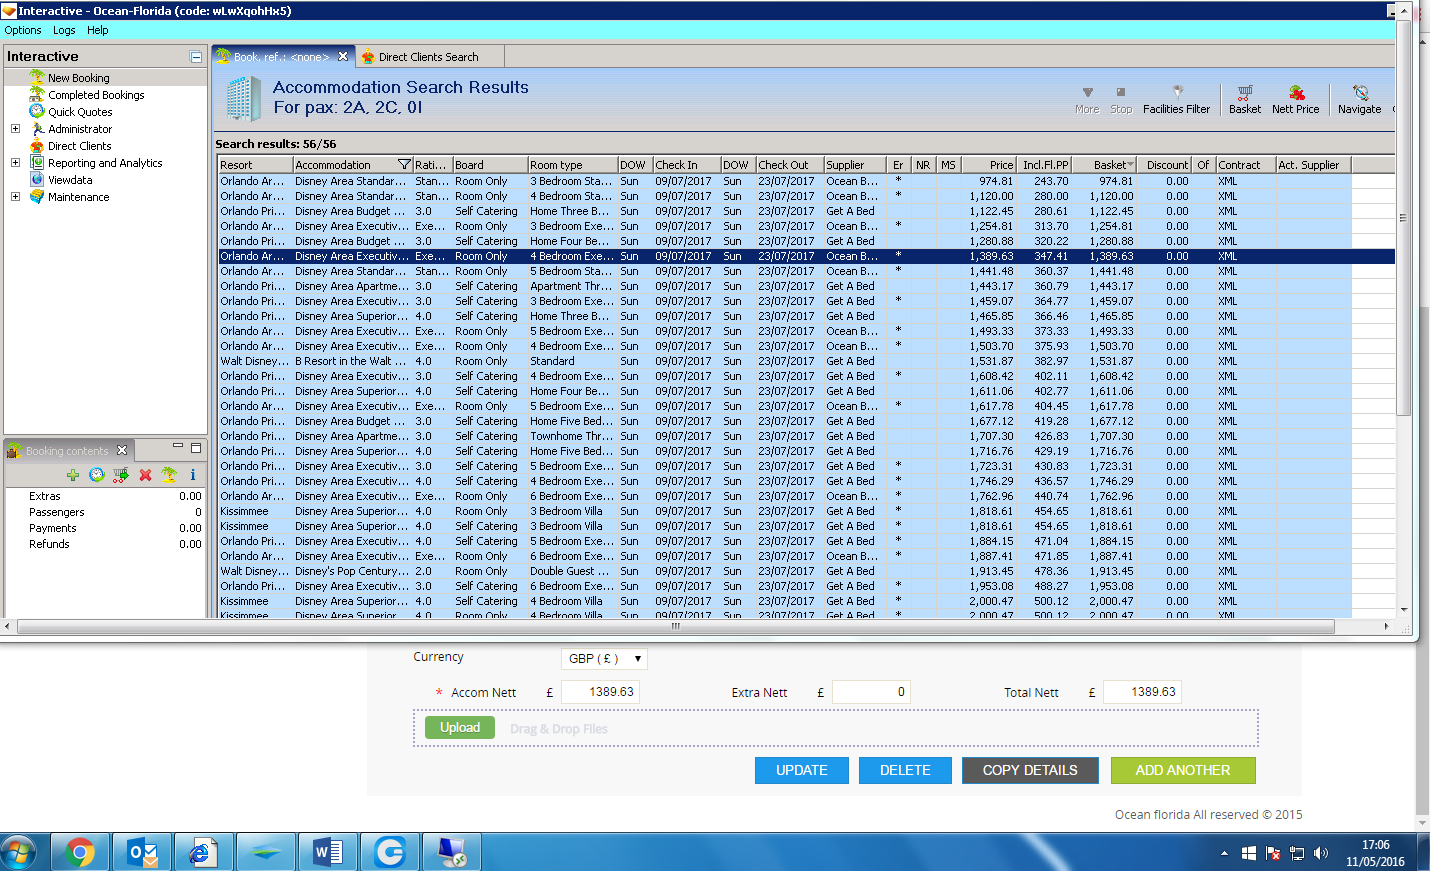Viewport: 1430px width, 871px height.
Task: Open the Facilities Filter funnel
Action: [x=1176, y=99]
